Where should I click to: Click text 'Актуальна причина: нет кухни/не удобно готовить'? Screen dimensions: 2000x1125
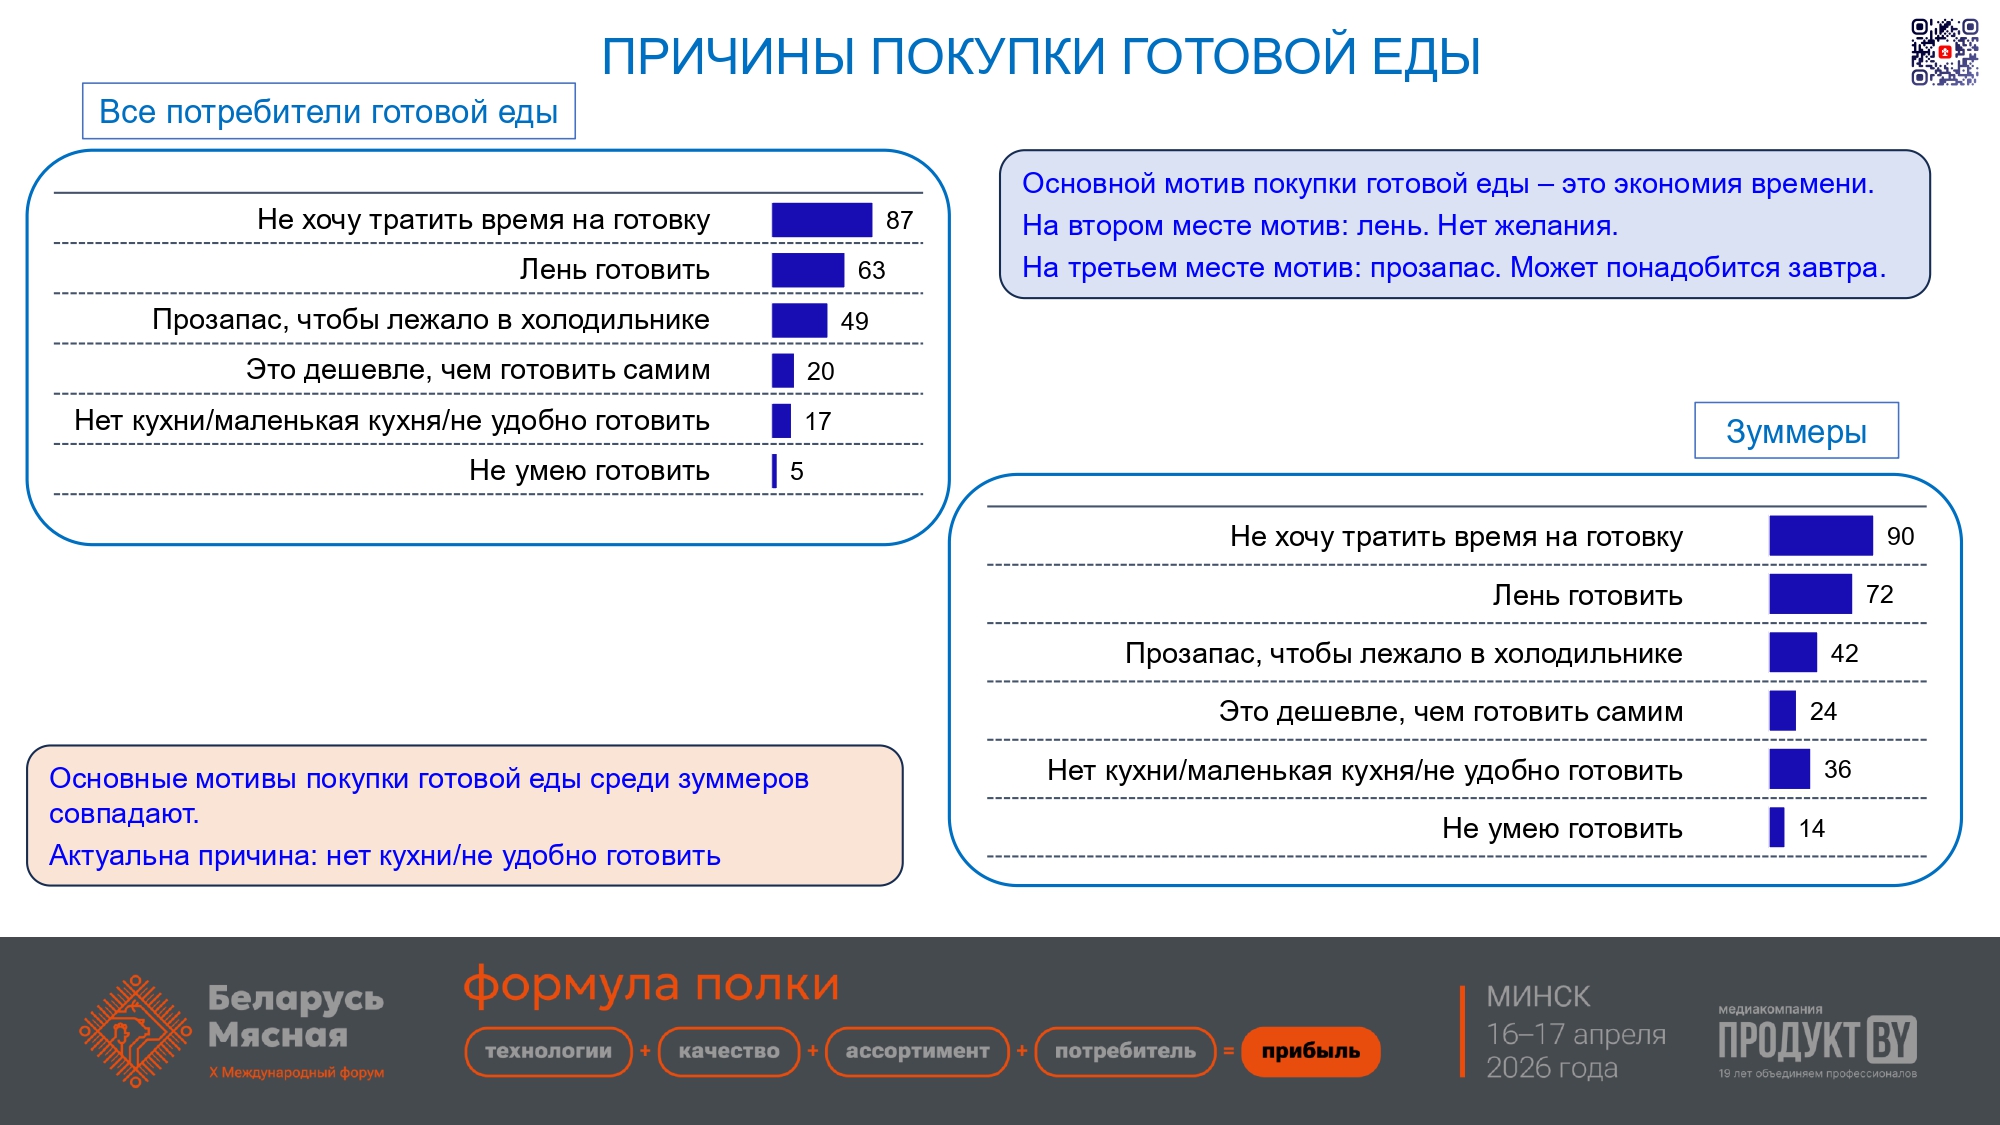[385, 856]
